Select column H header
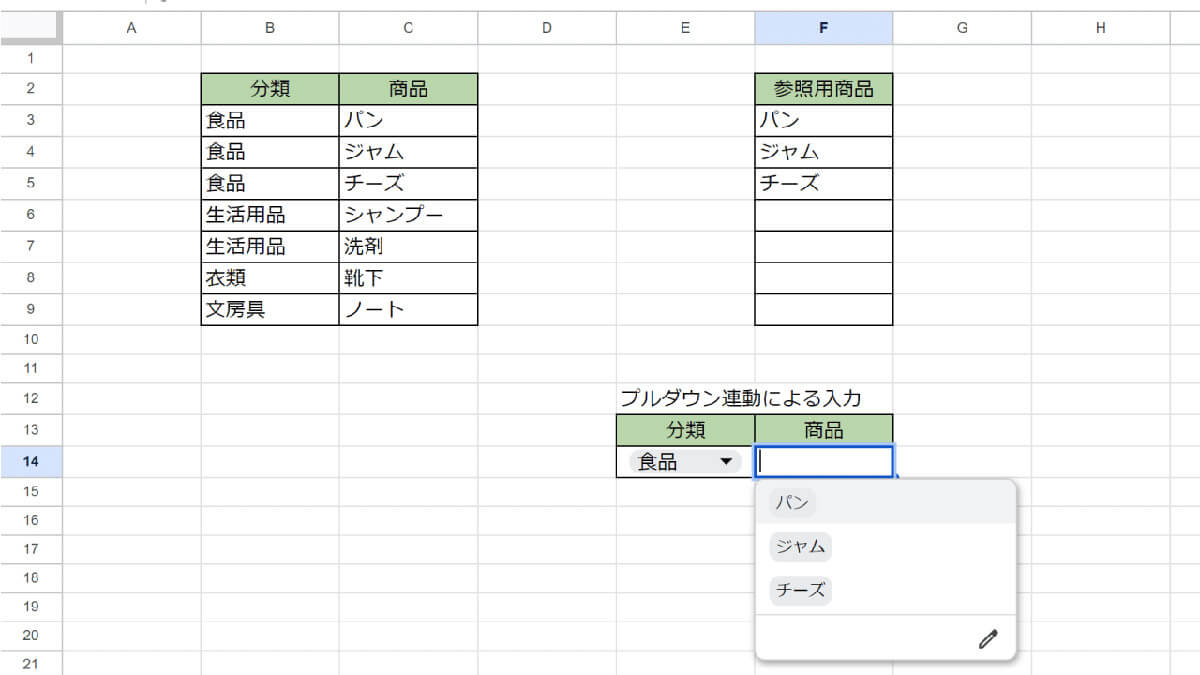The image size is (1200, 675). pyautogui.click(x=1100, y=29)
